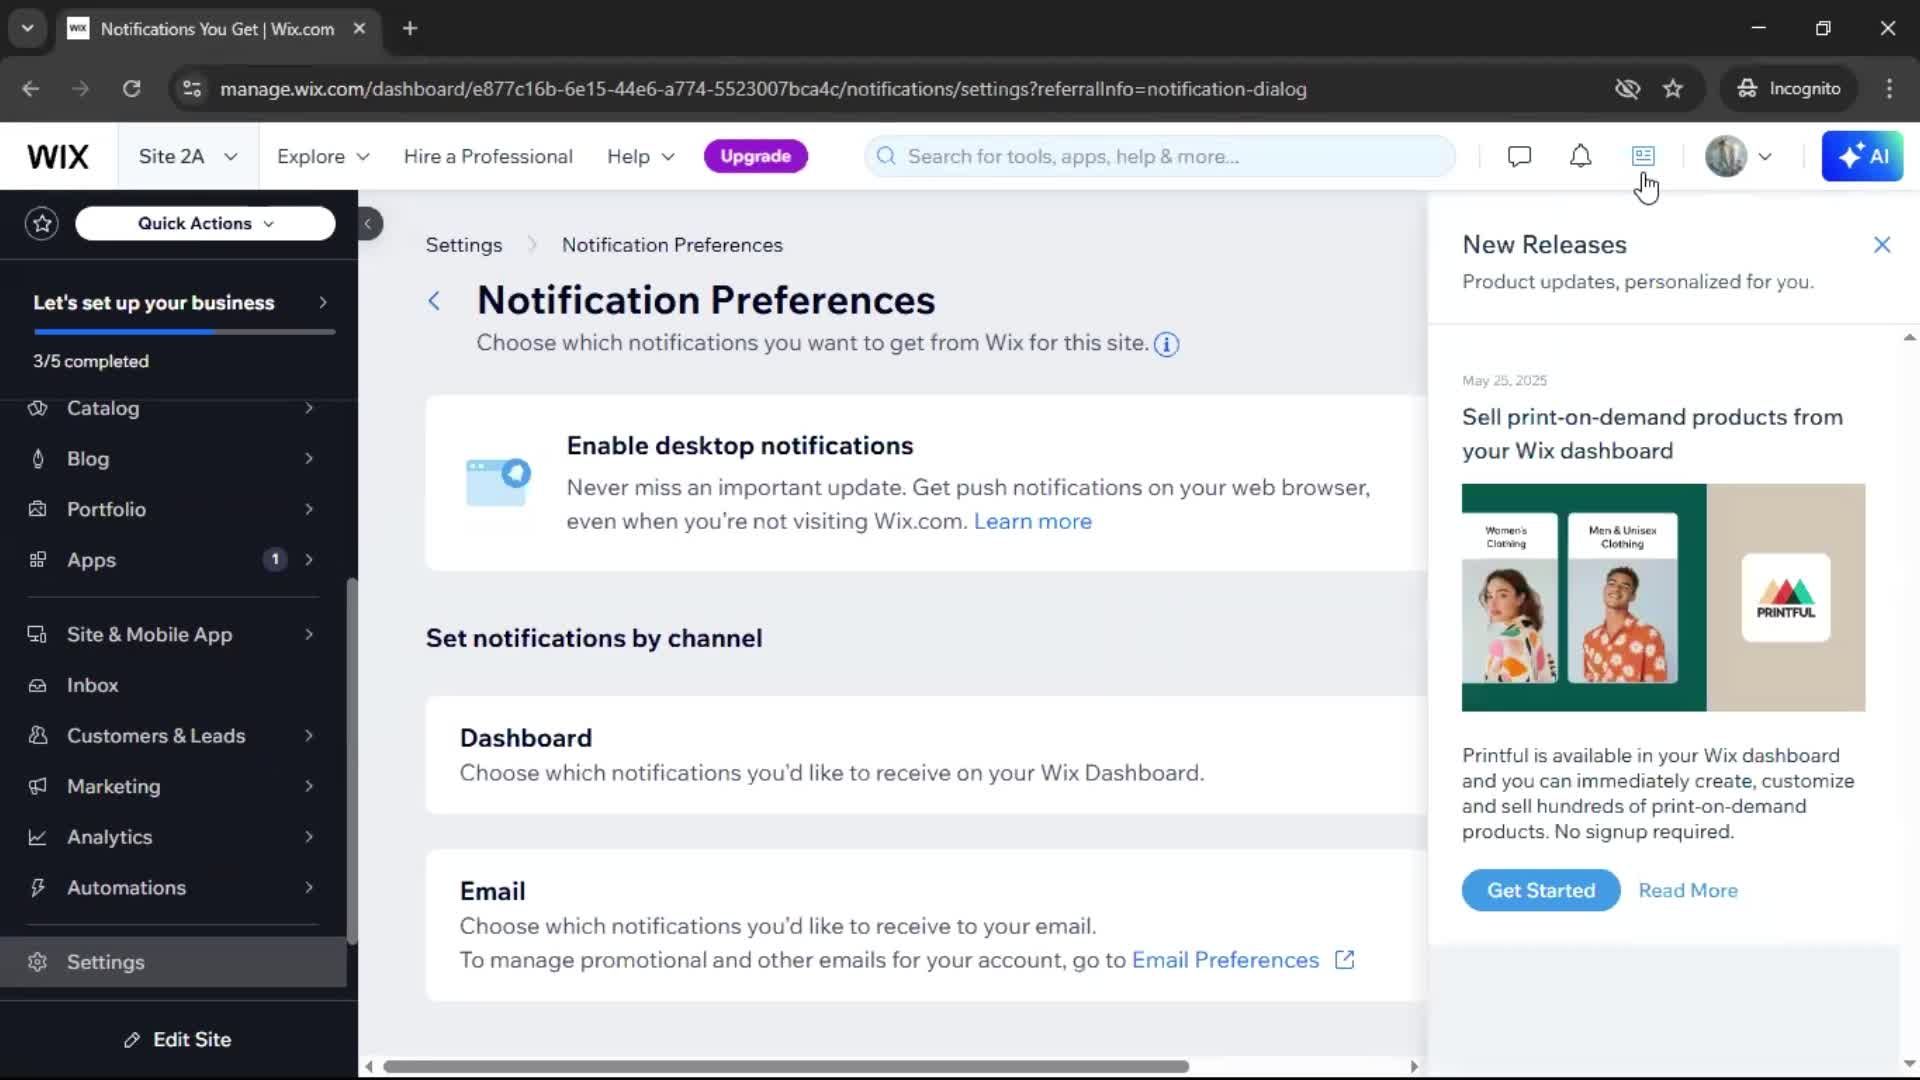Click the setup progress bar
Screen dimensions: 1920x1080
click(184, 331)
